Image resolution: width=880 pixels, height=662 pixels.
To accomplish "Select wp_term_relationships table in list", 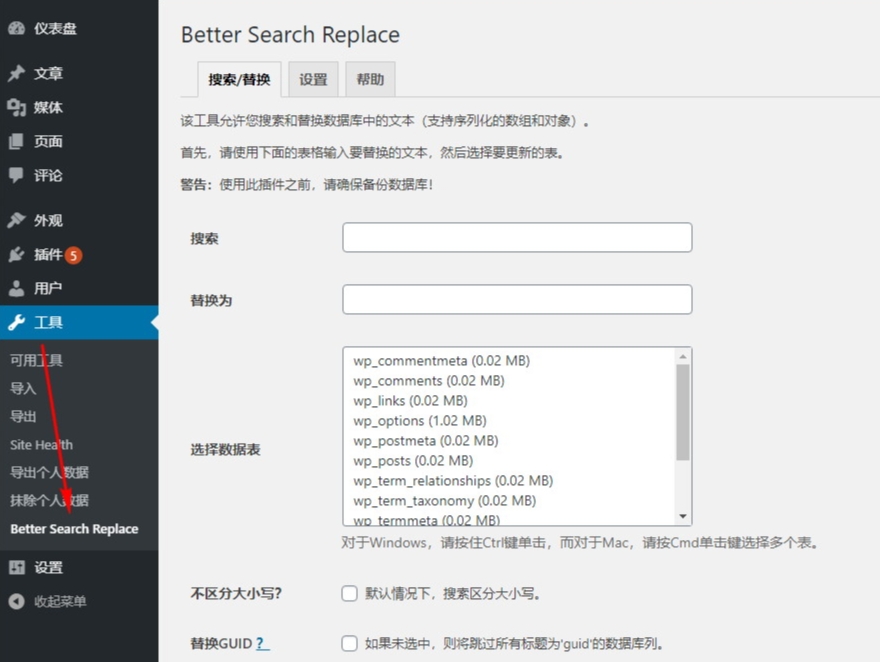I will (453, 481).
